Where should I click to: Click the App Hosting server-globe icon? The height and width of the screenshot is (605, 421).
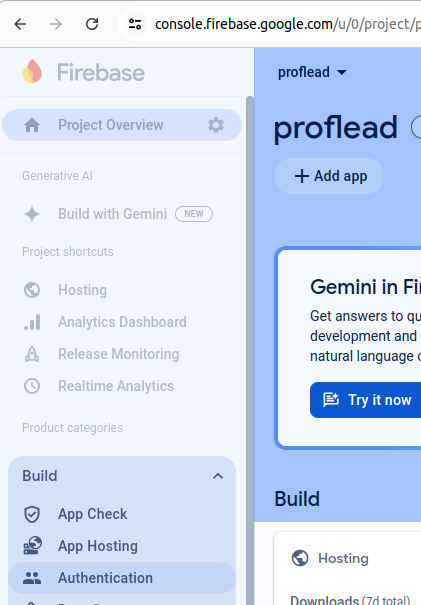pyautogui.click(x=32, y=546)
